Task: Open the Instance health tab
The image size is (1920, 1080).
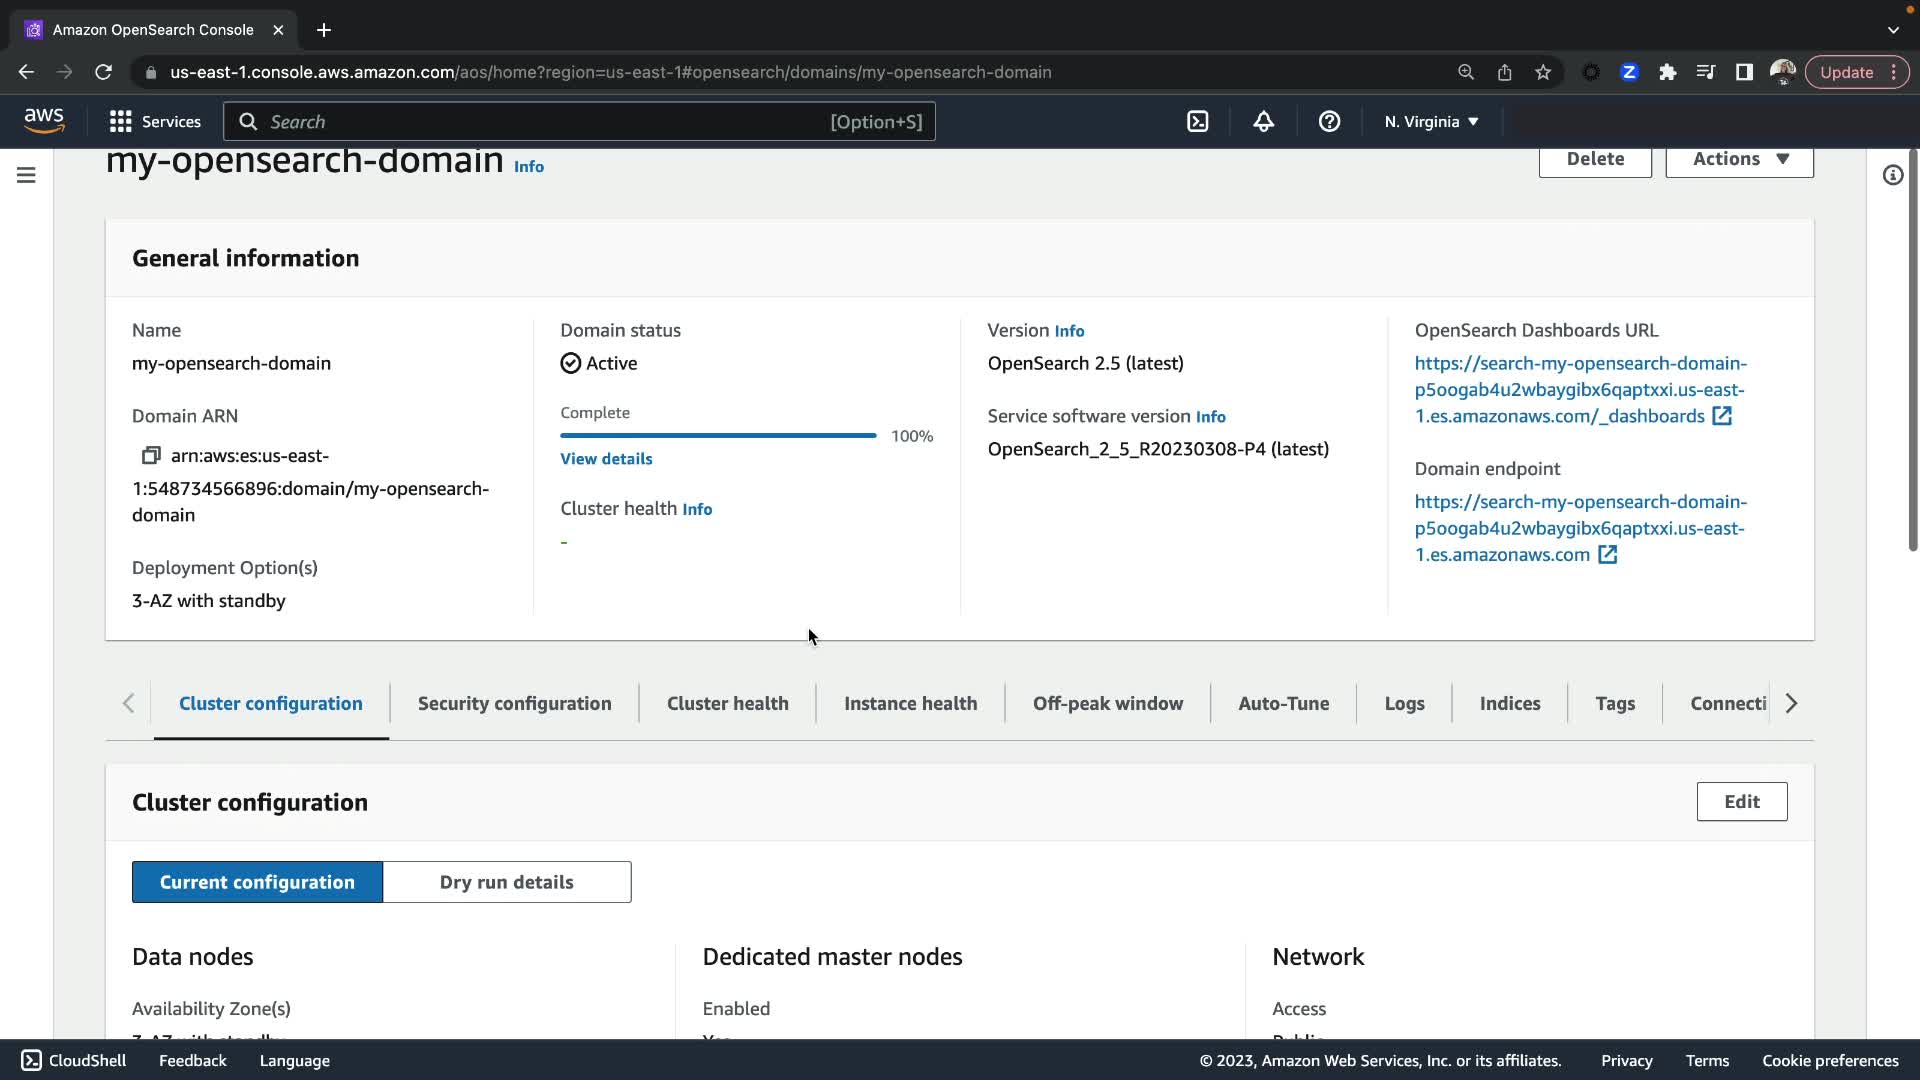Action: [910, 703]
